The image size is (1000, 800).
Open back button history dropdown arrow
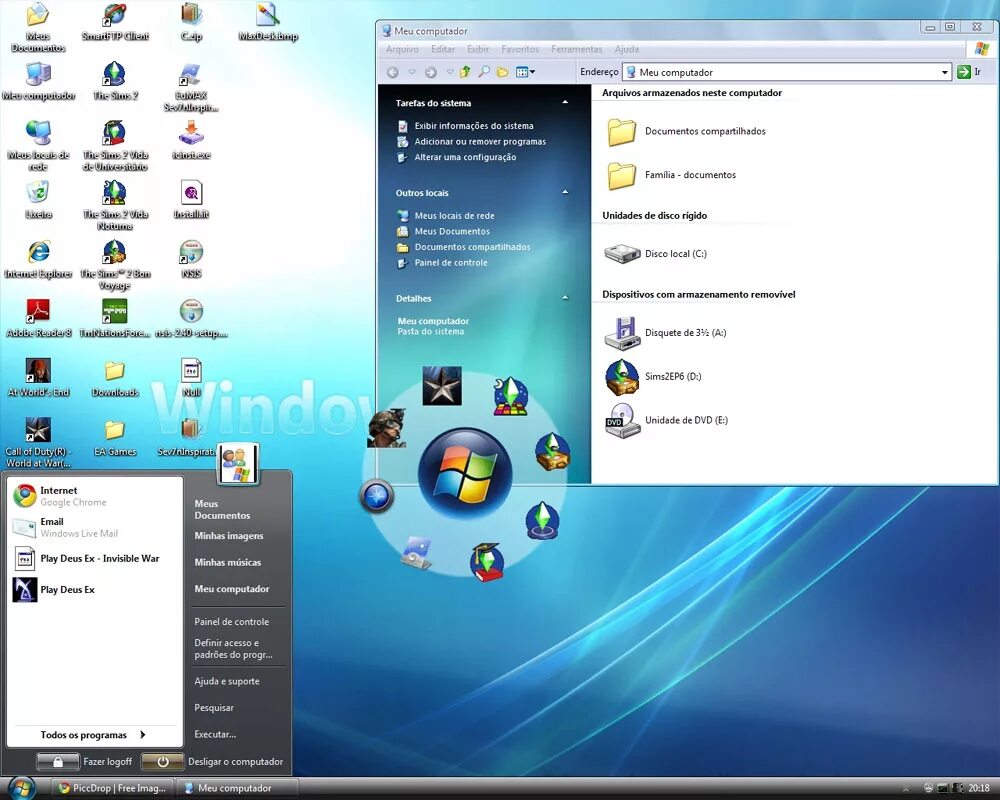click(x=412, y=72)
